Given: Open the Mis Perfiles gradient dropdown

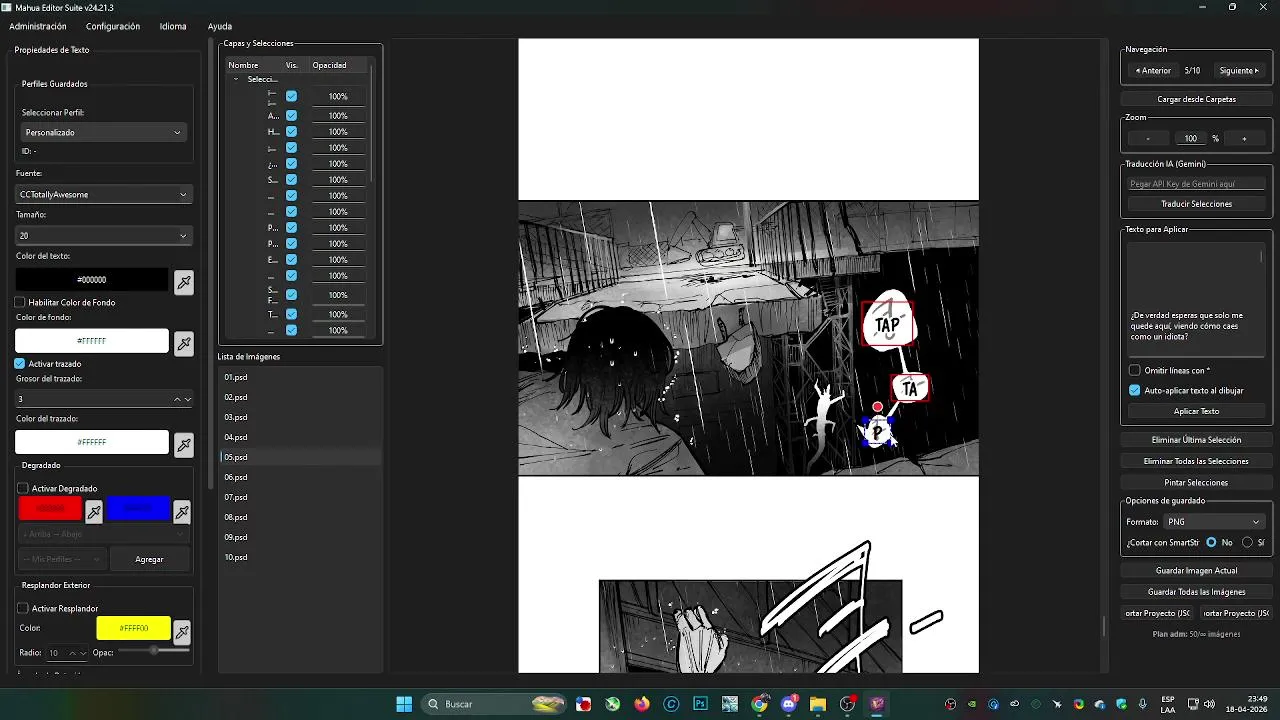Looking at the screenshot, I should [x=63, y=559].
